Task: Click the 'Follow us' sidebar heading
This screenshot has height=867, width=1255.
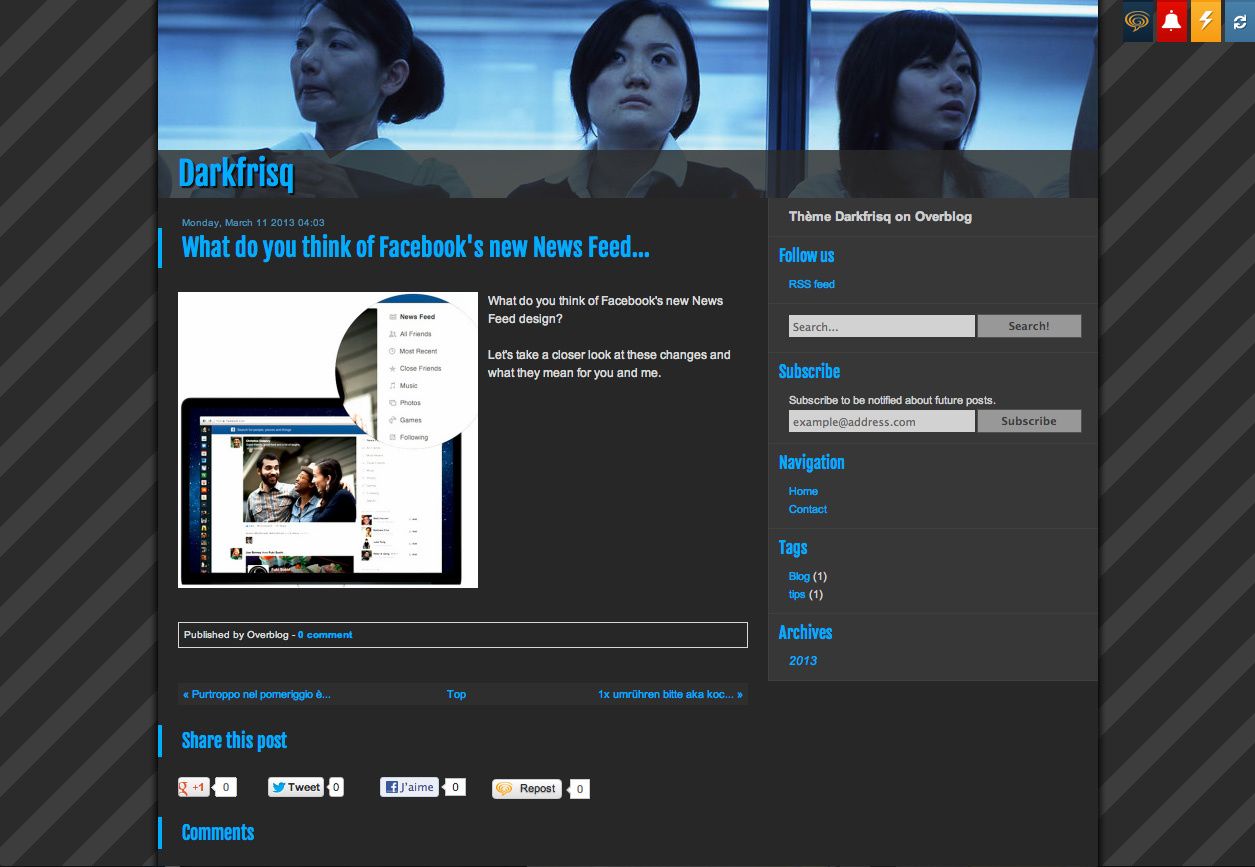Action: [x=806, y=256]
